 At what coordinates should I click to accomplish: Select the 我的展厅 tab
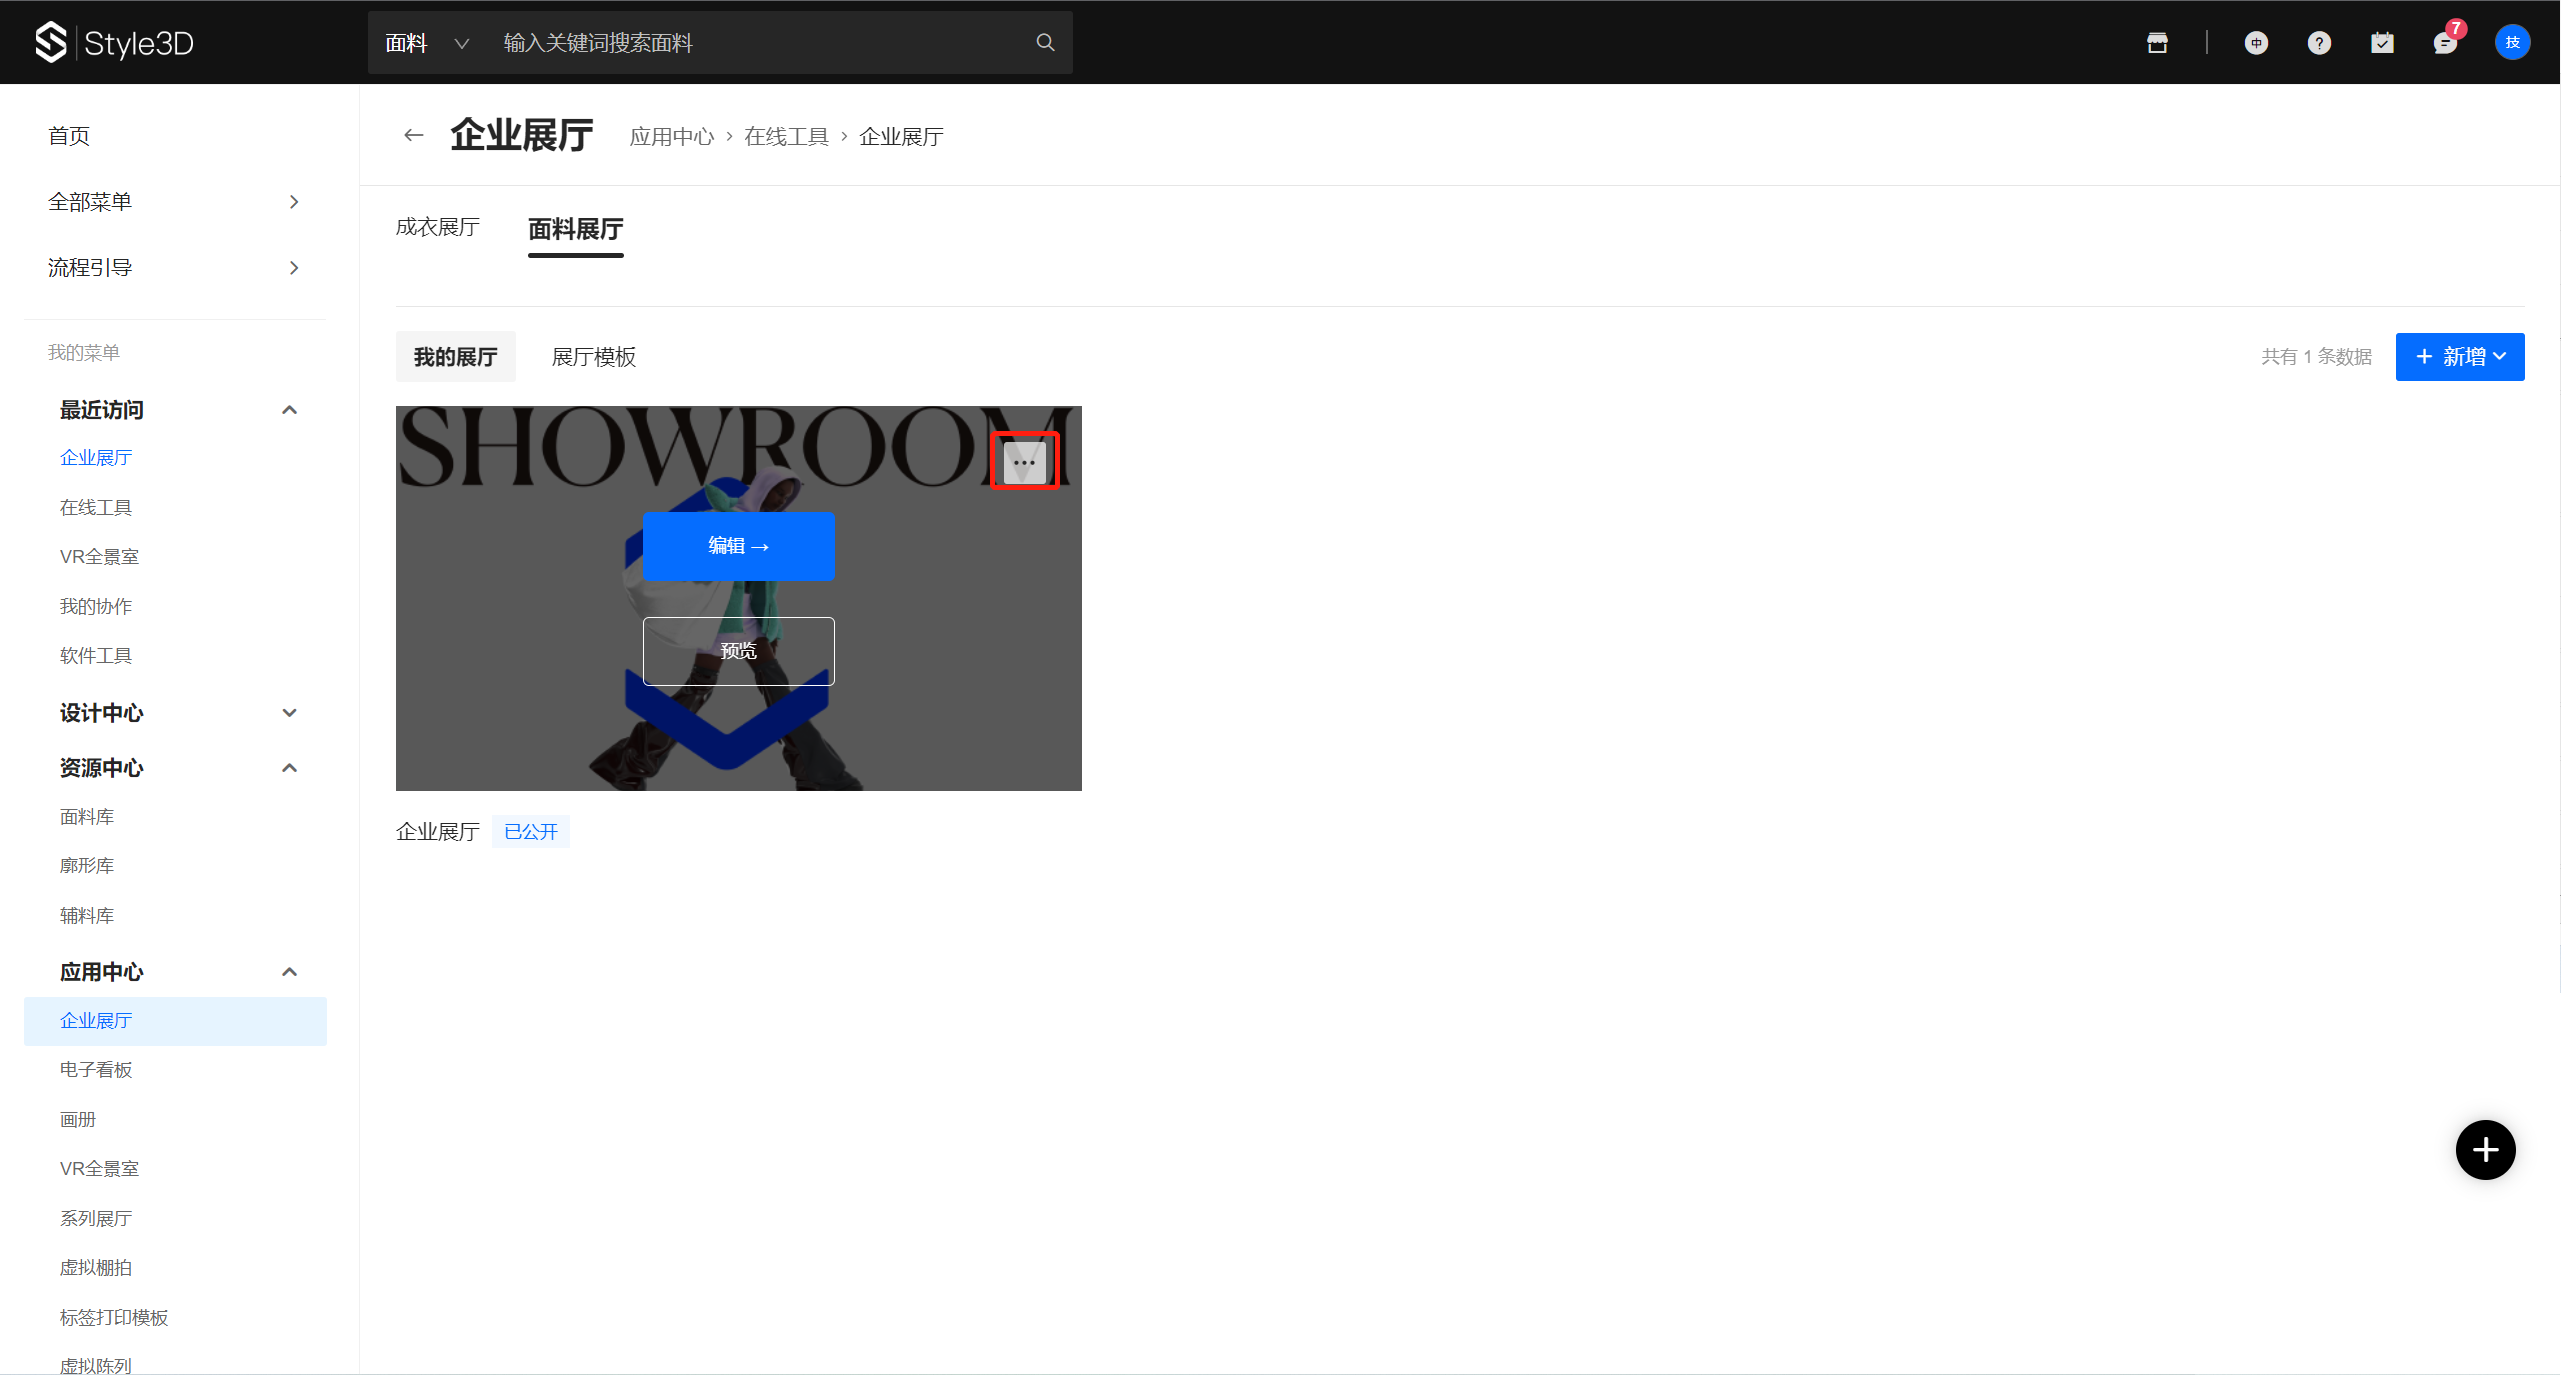[455, 357]
